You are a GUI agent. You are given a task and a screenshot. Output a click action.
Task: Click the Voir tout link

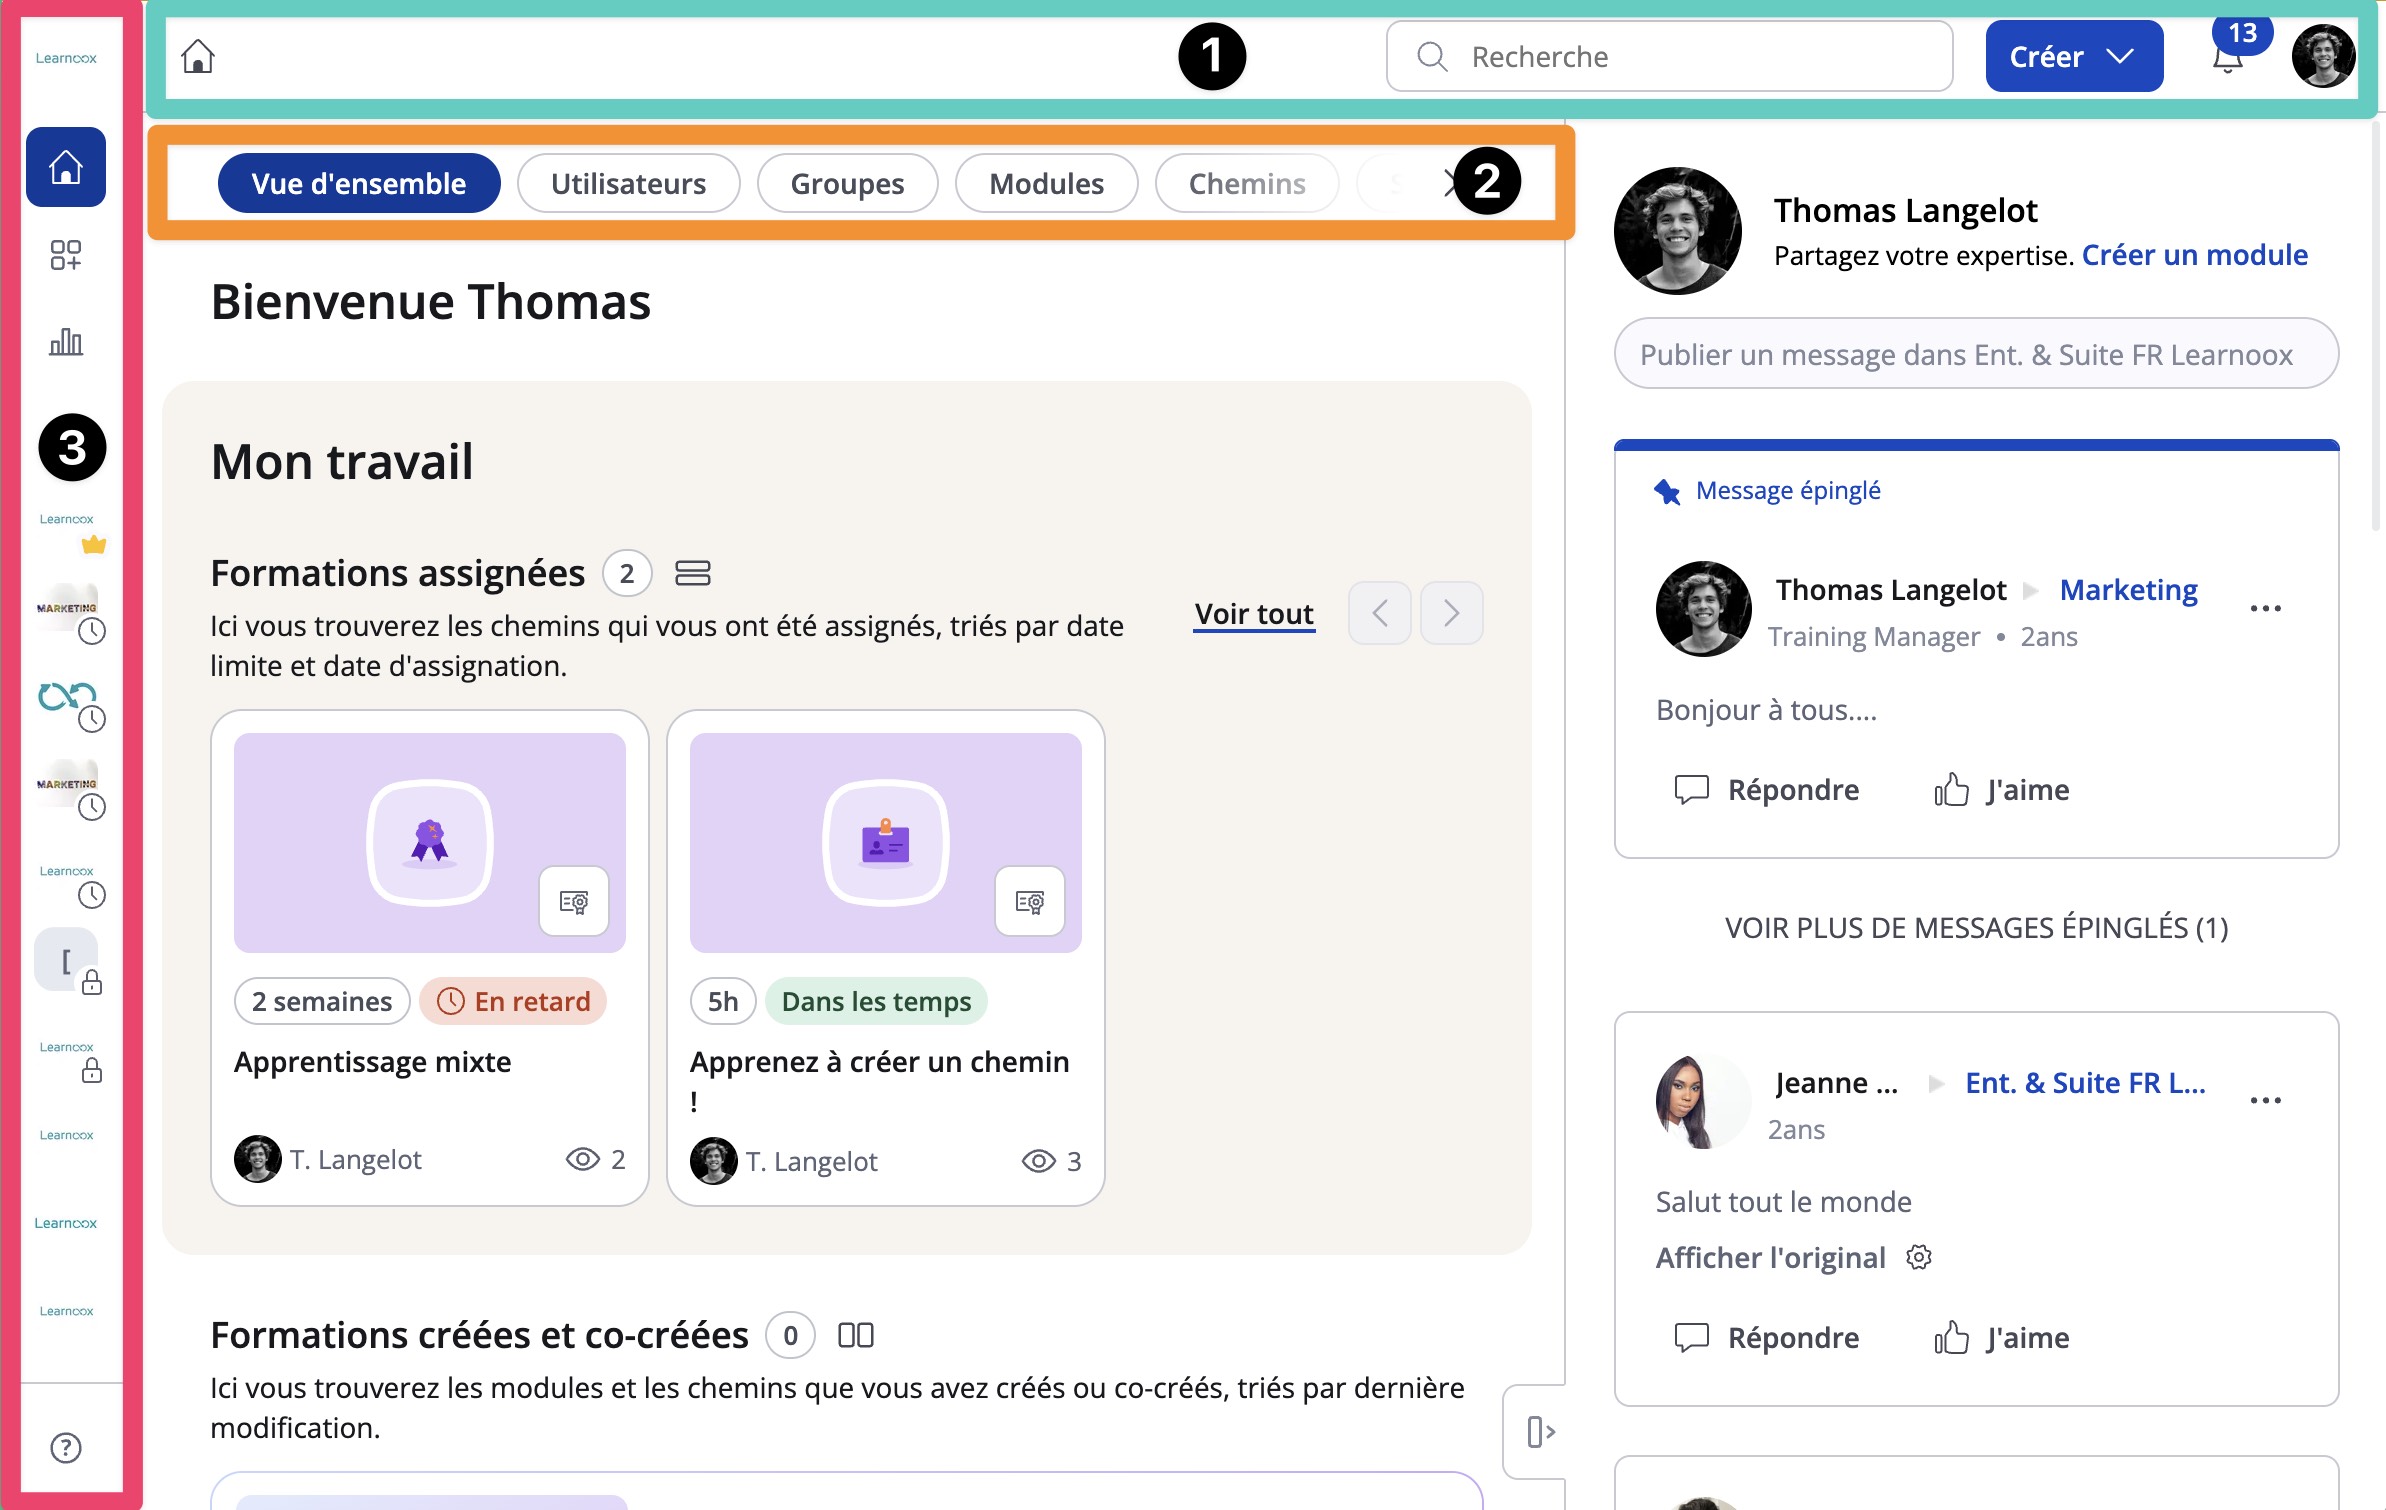(1254, 613)
